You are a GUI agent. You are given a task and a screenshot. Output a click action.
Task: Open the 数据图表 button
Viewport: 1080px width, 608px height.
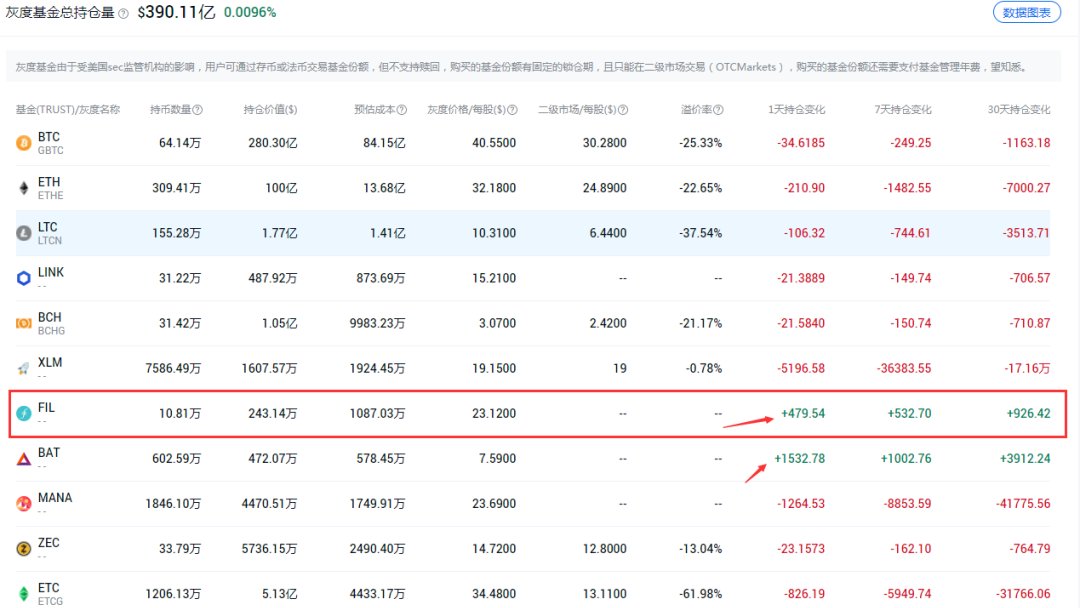point(1026,12)
